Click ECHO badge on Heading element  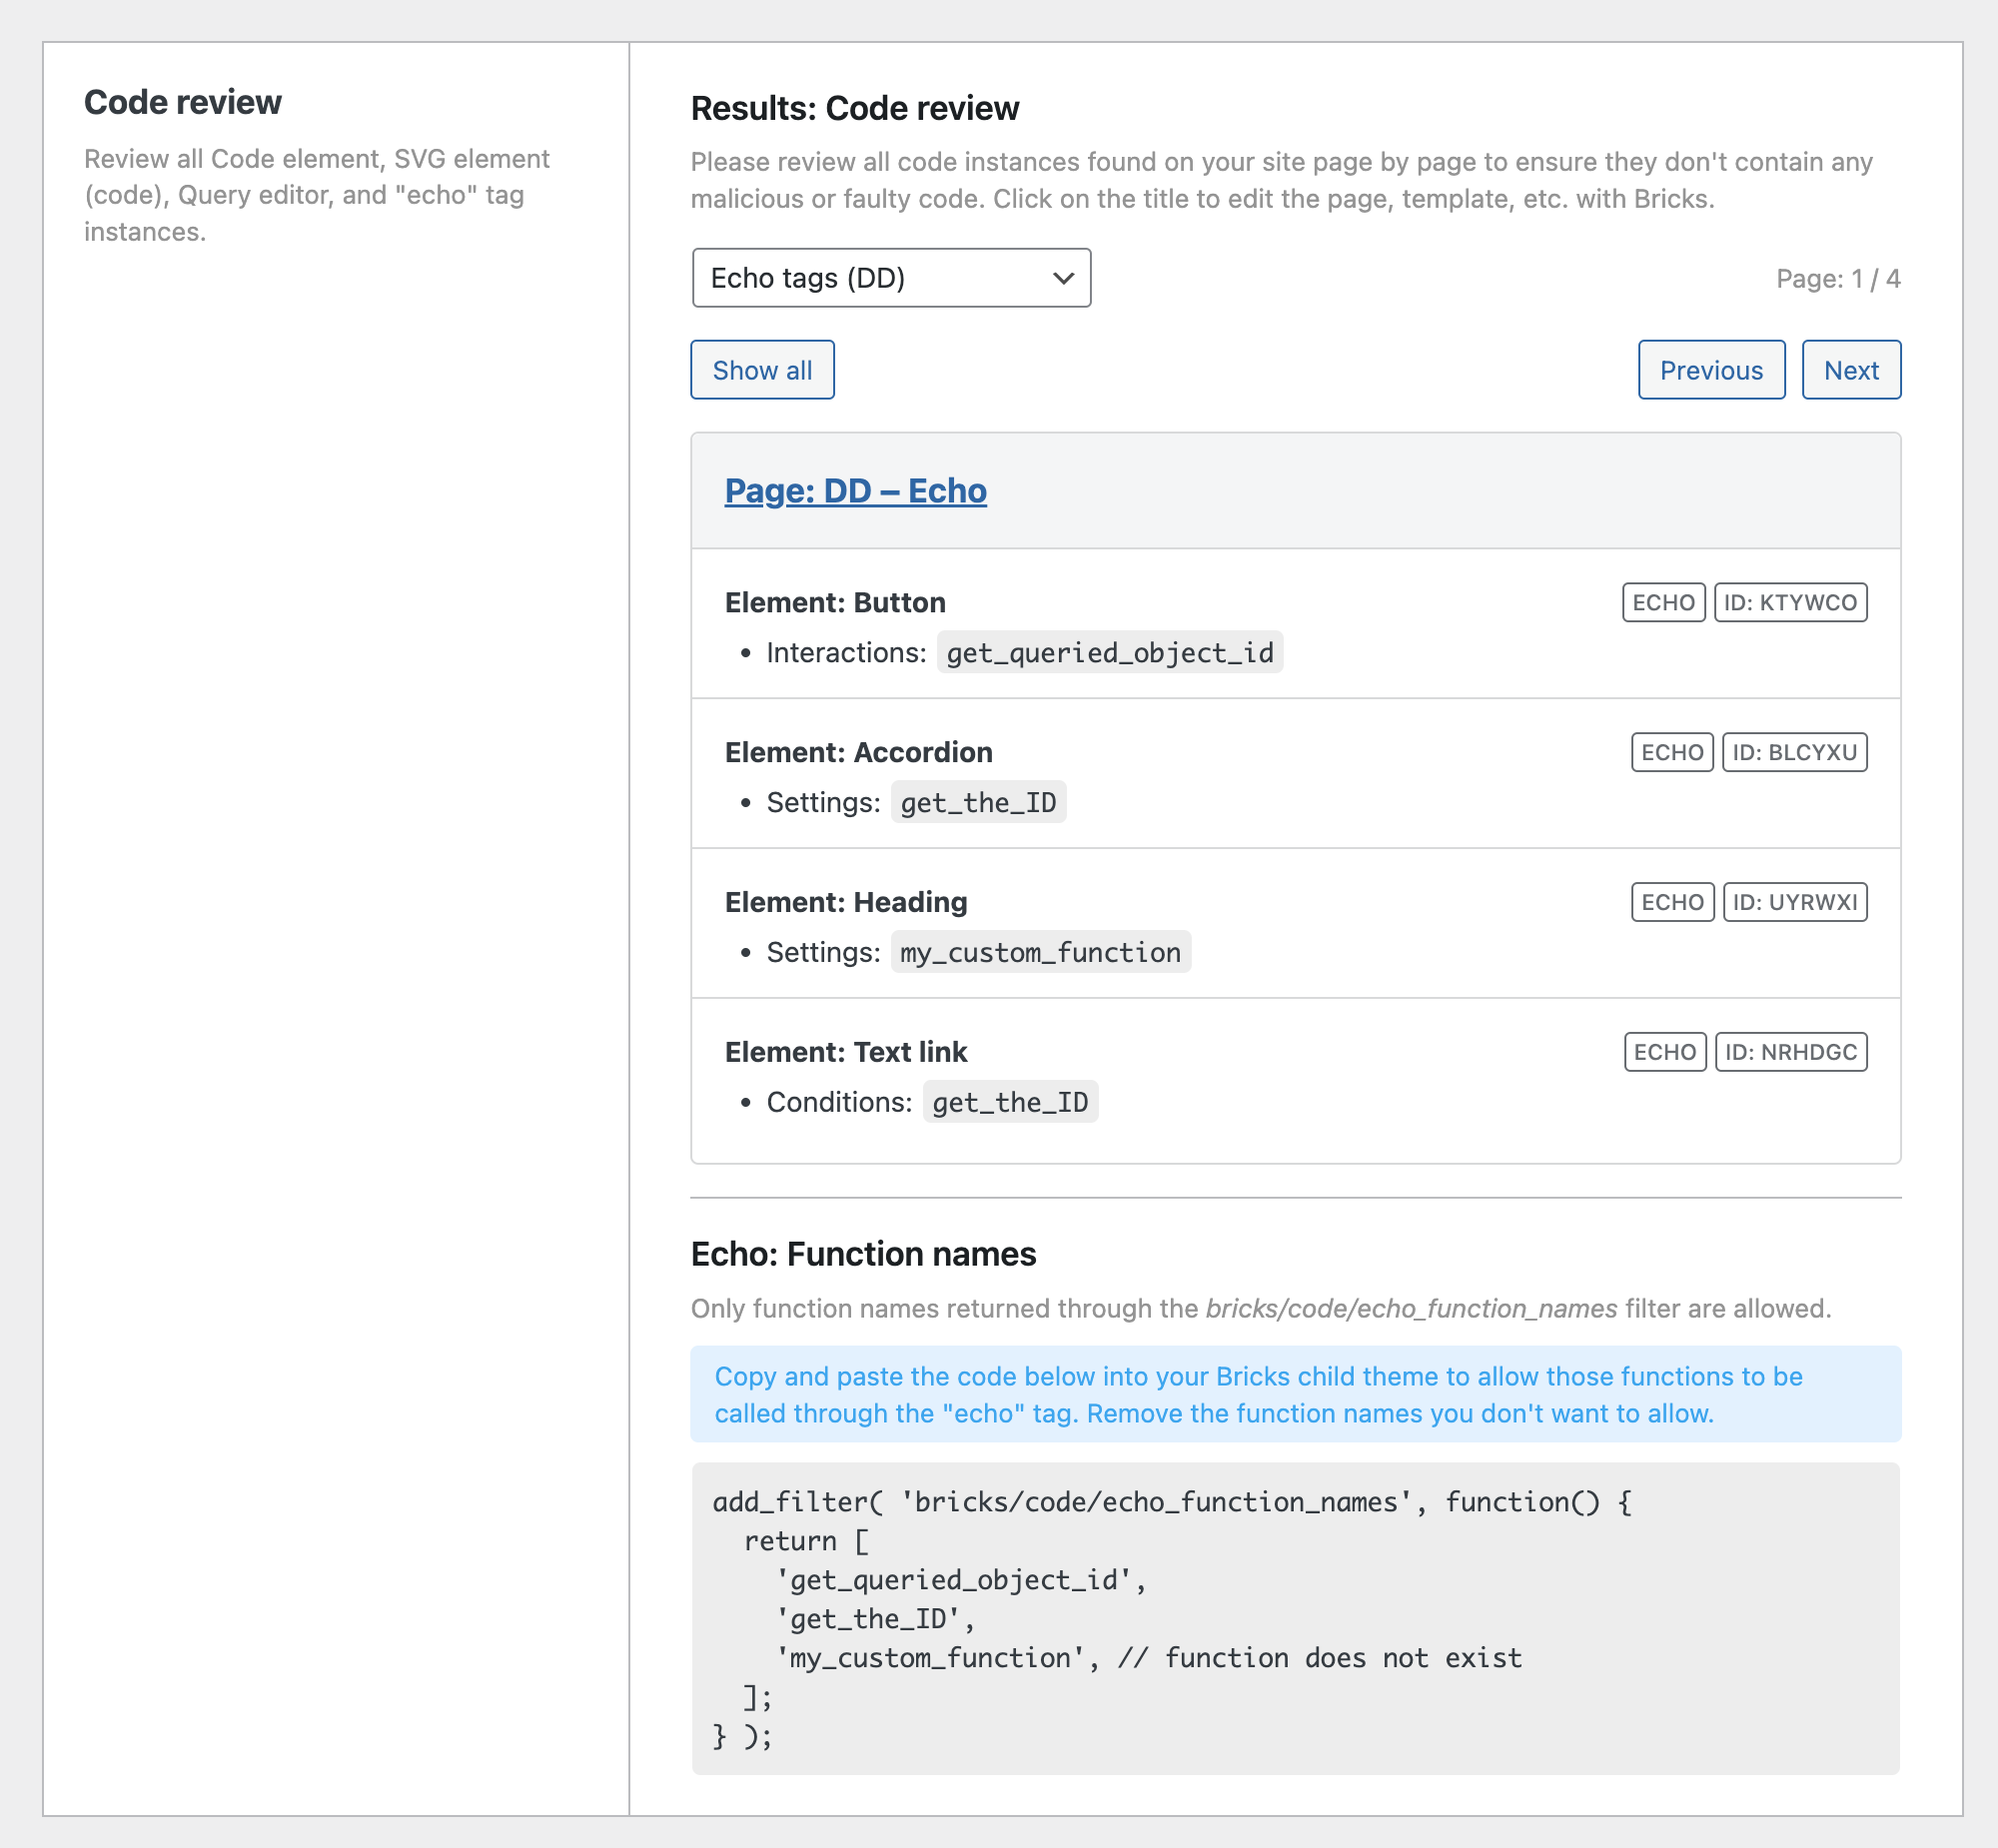[1672, 902]
